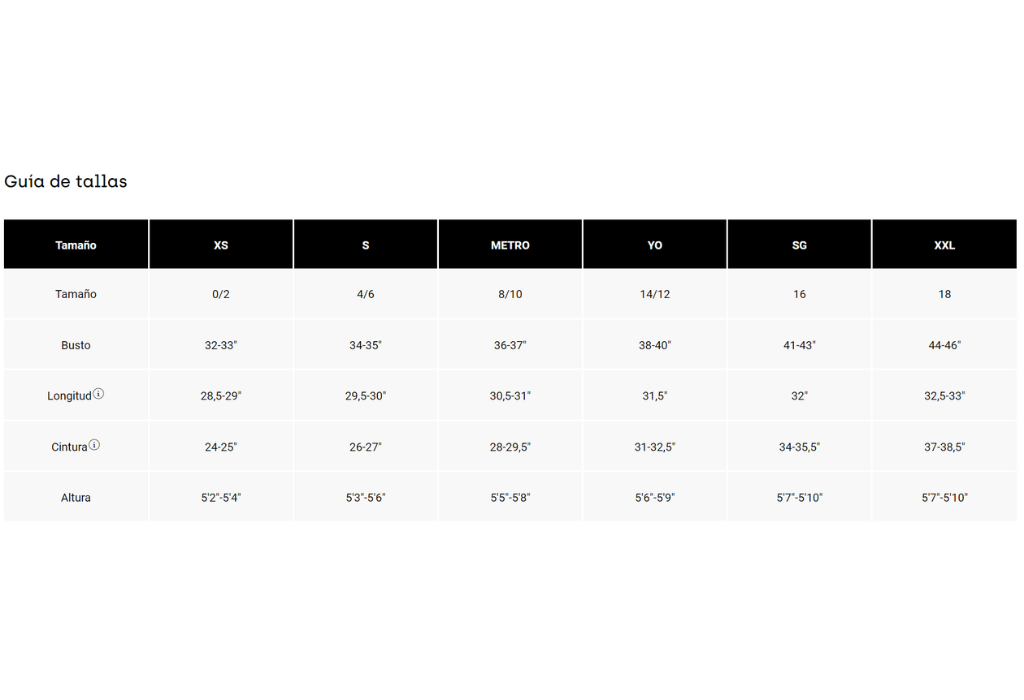Click the Longitud row label text
This screenshot has height=700, width=1024.
(x=69, y=396)
